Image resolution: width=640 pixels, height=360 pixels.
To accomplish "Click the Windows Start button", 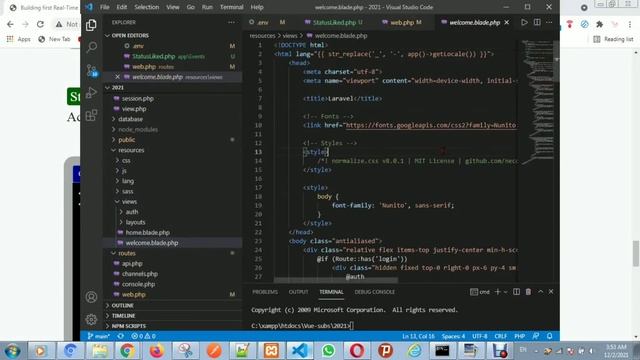I will click(12, 351).
